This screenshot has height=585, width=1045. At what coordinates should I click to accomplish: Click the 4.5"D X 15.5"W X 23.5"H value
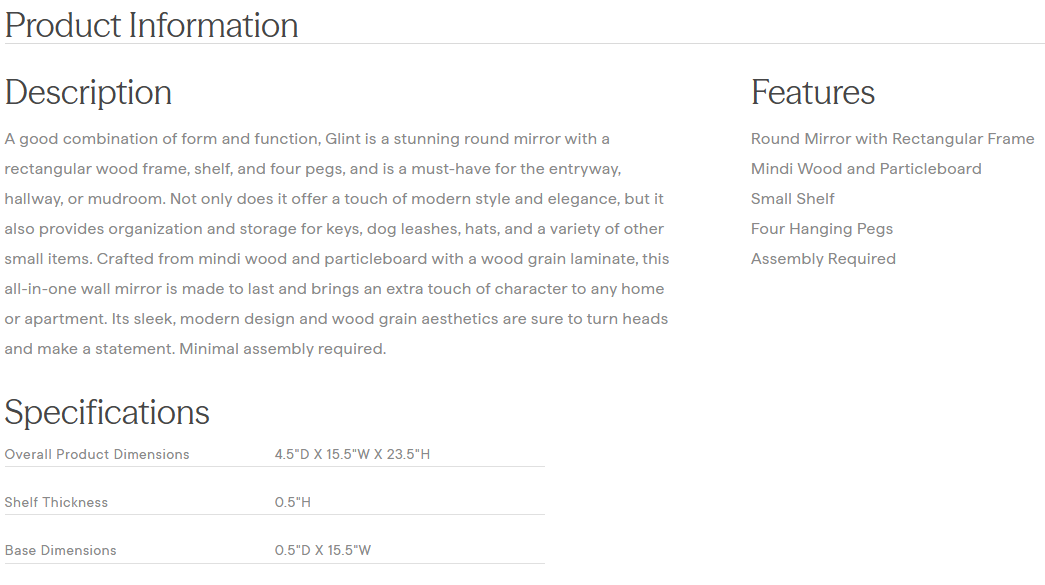(x=352, y=454)
